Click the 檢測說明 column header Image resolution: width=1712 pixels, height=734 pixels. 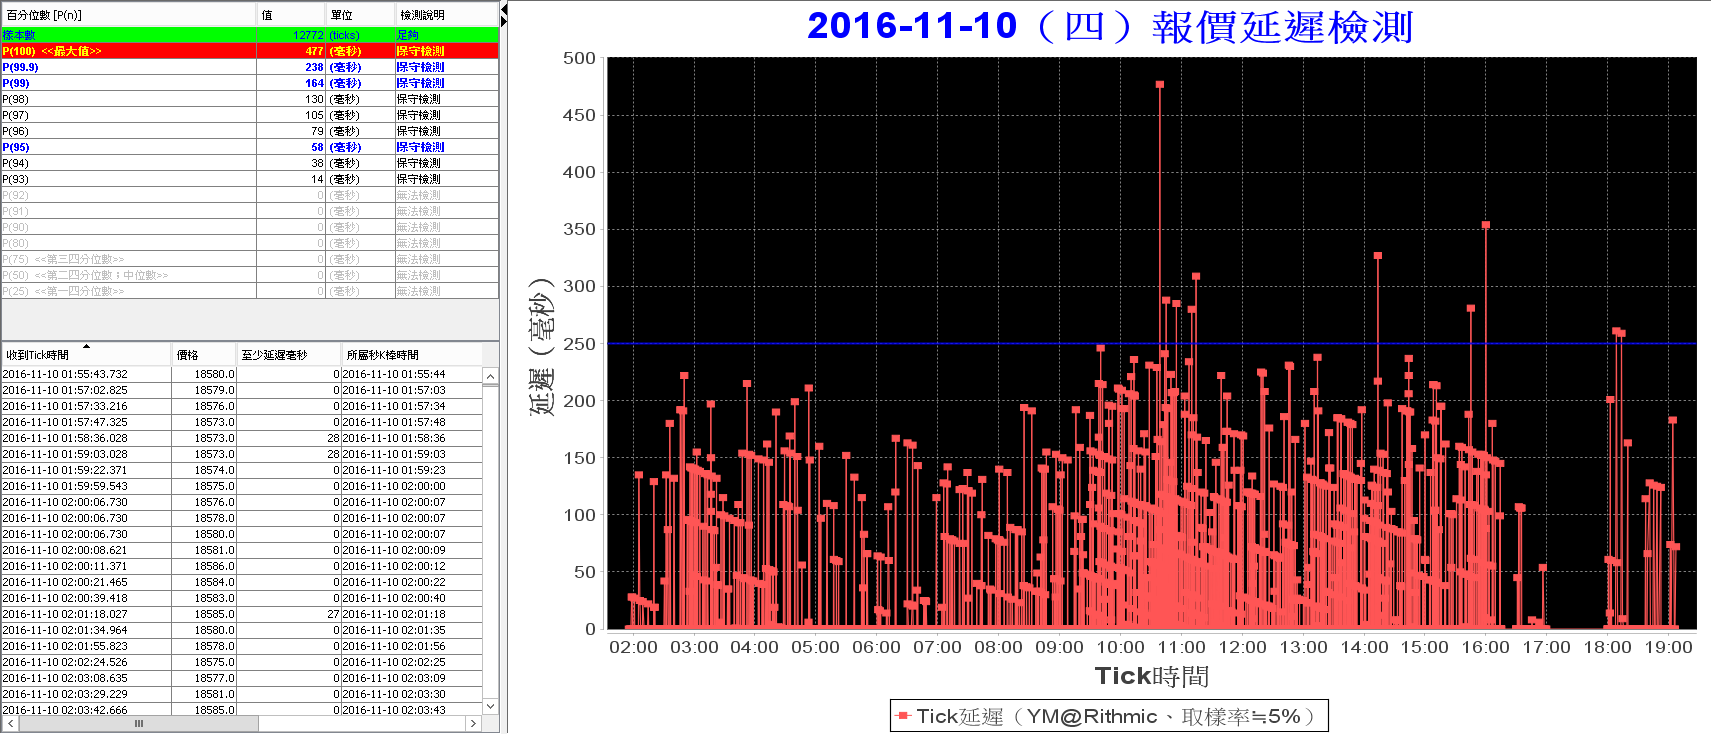coord(446,15)
